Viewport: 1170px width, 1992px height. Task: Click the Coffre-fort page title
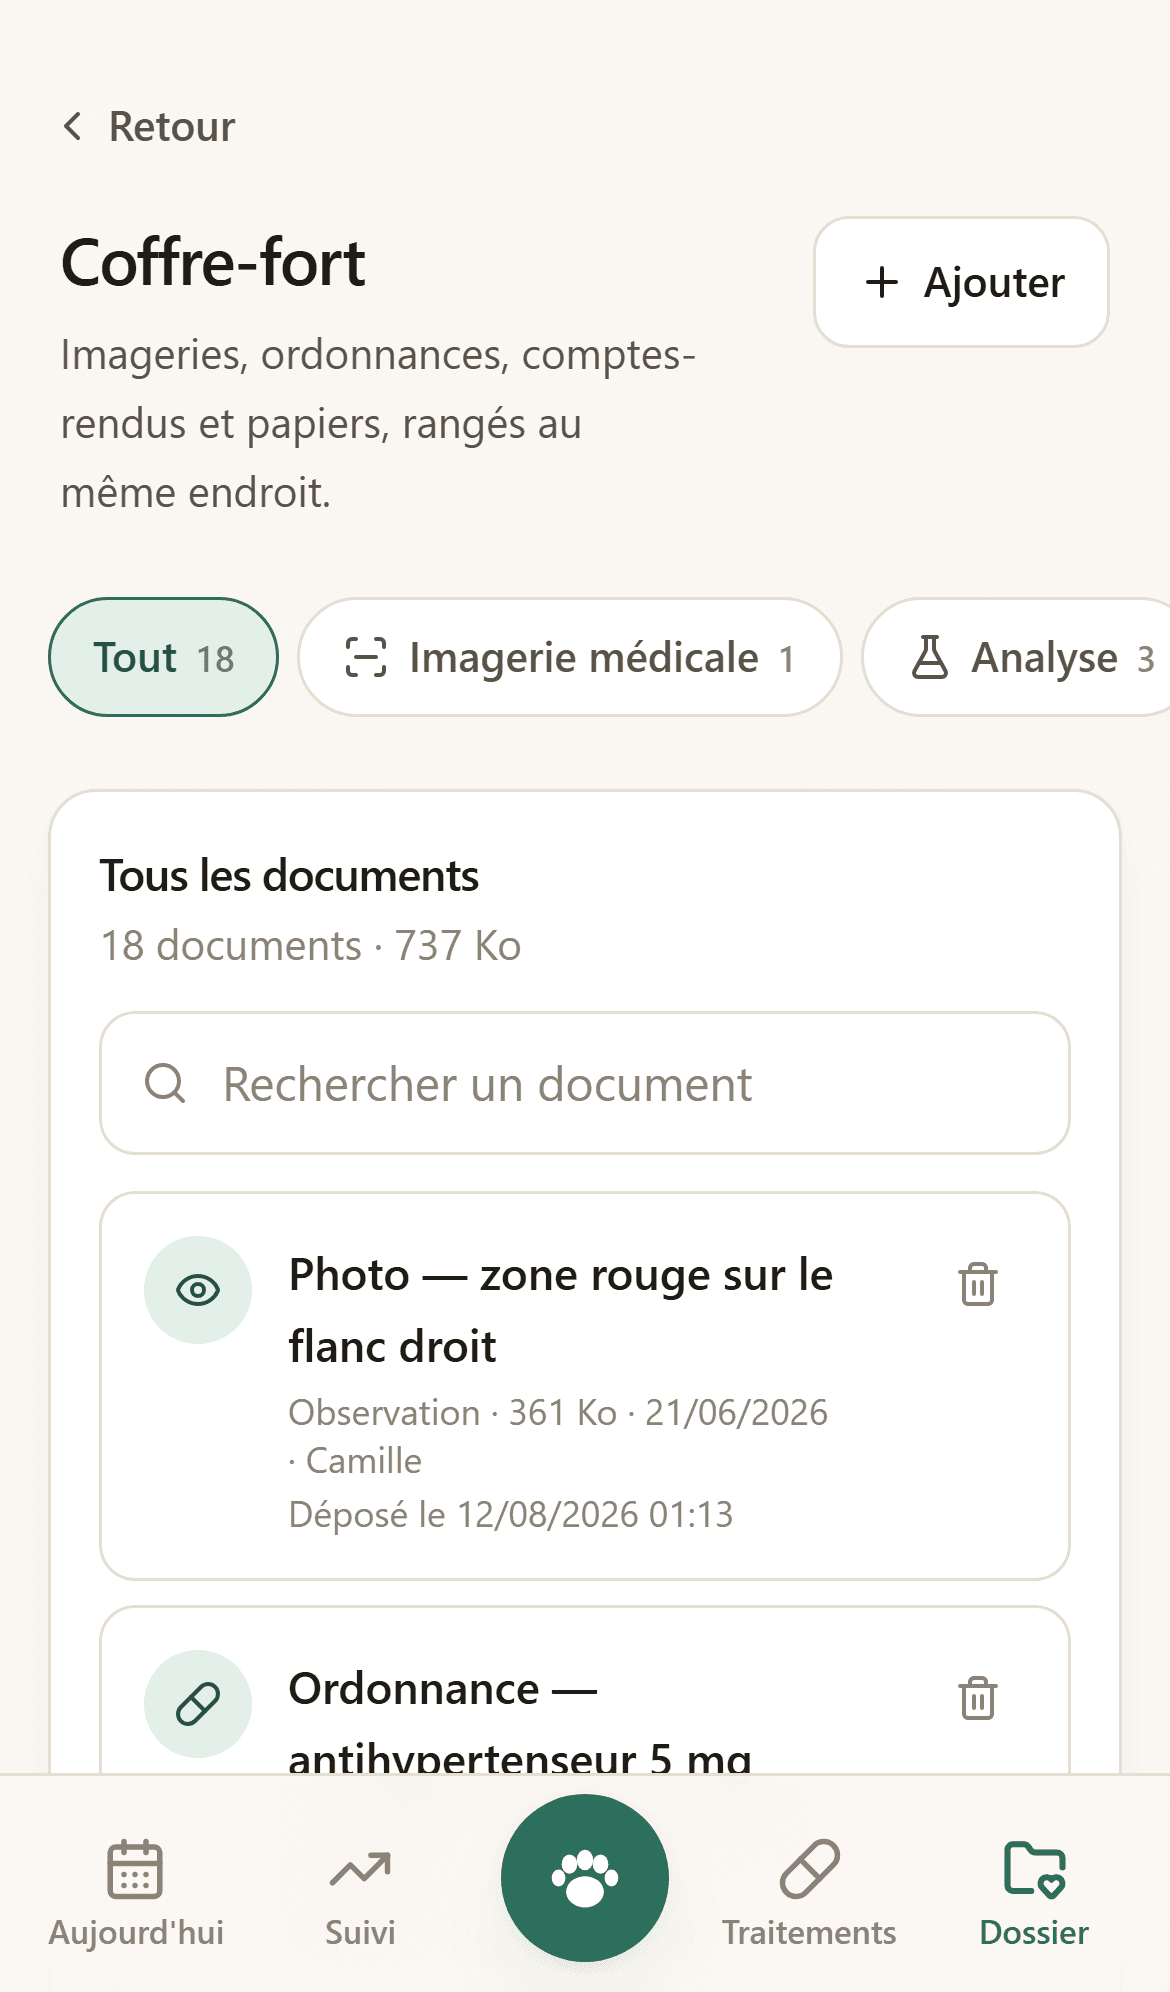click(x=213, y=263)
